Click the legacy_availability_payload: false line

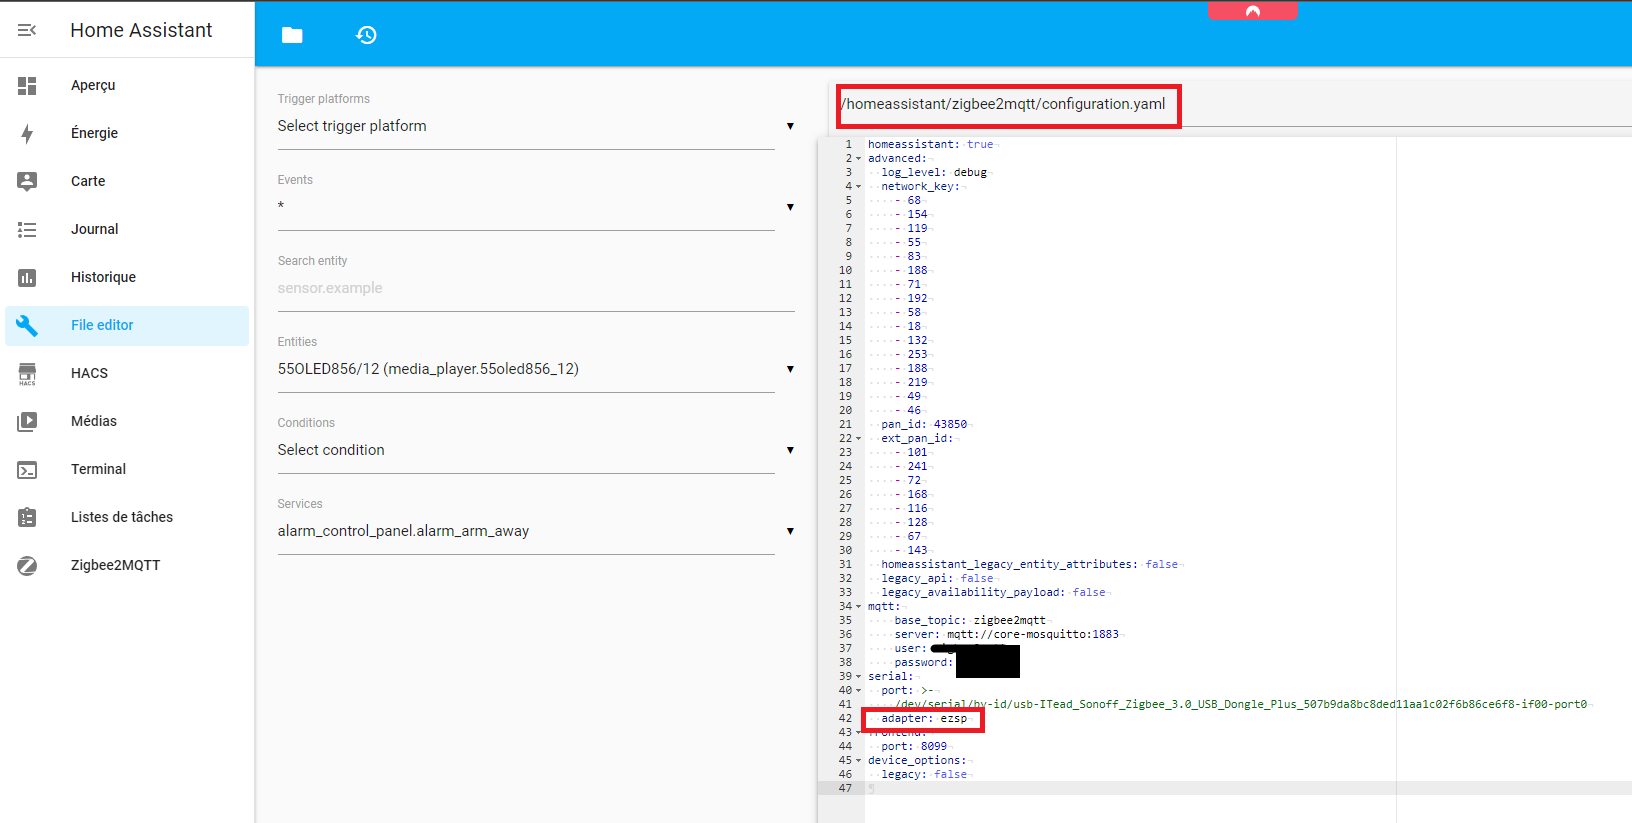coord(993,593)
